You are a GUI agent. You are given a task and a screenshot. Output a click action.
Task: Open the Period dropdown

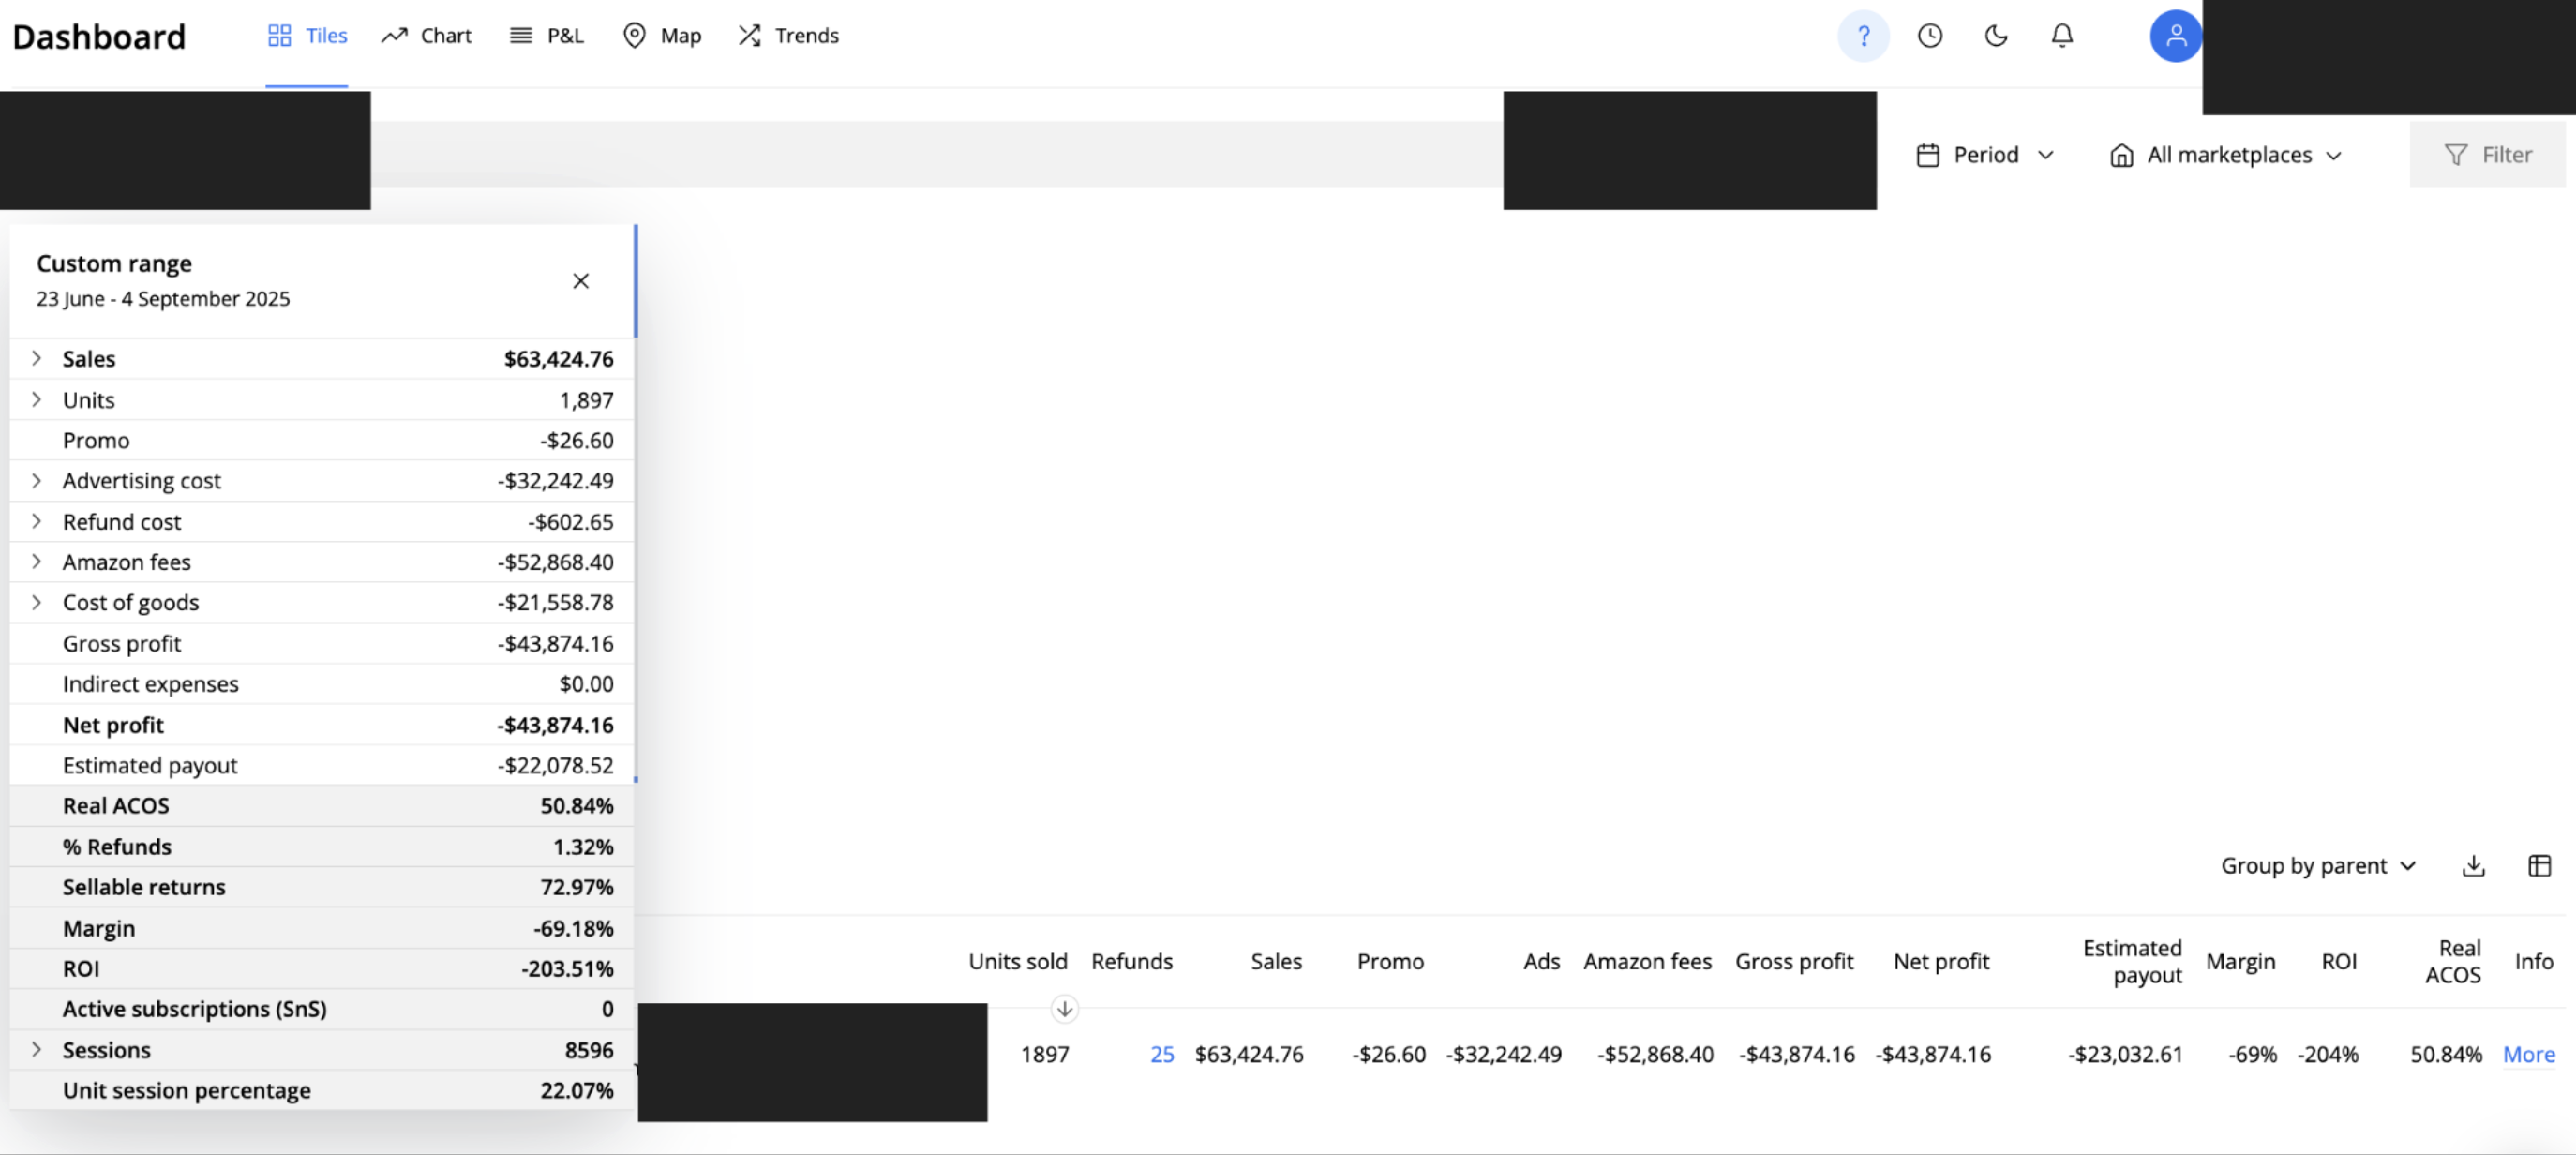coord(1985,155)
